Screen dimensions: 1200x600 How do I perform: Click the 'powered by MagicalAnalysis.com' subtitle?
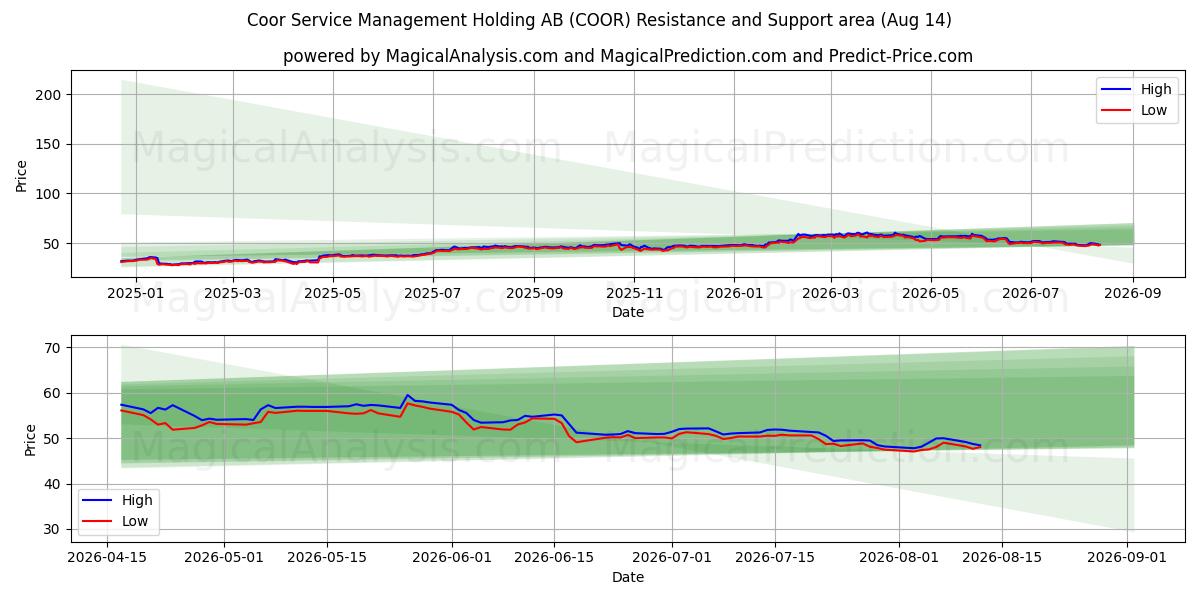tap(627, 56)
